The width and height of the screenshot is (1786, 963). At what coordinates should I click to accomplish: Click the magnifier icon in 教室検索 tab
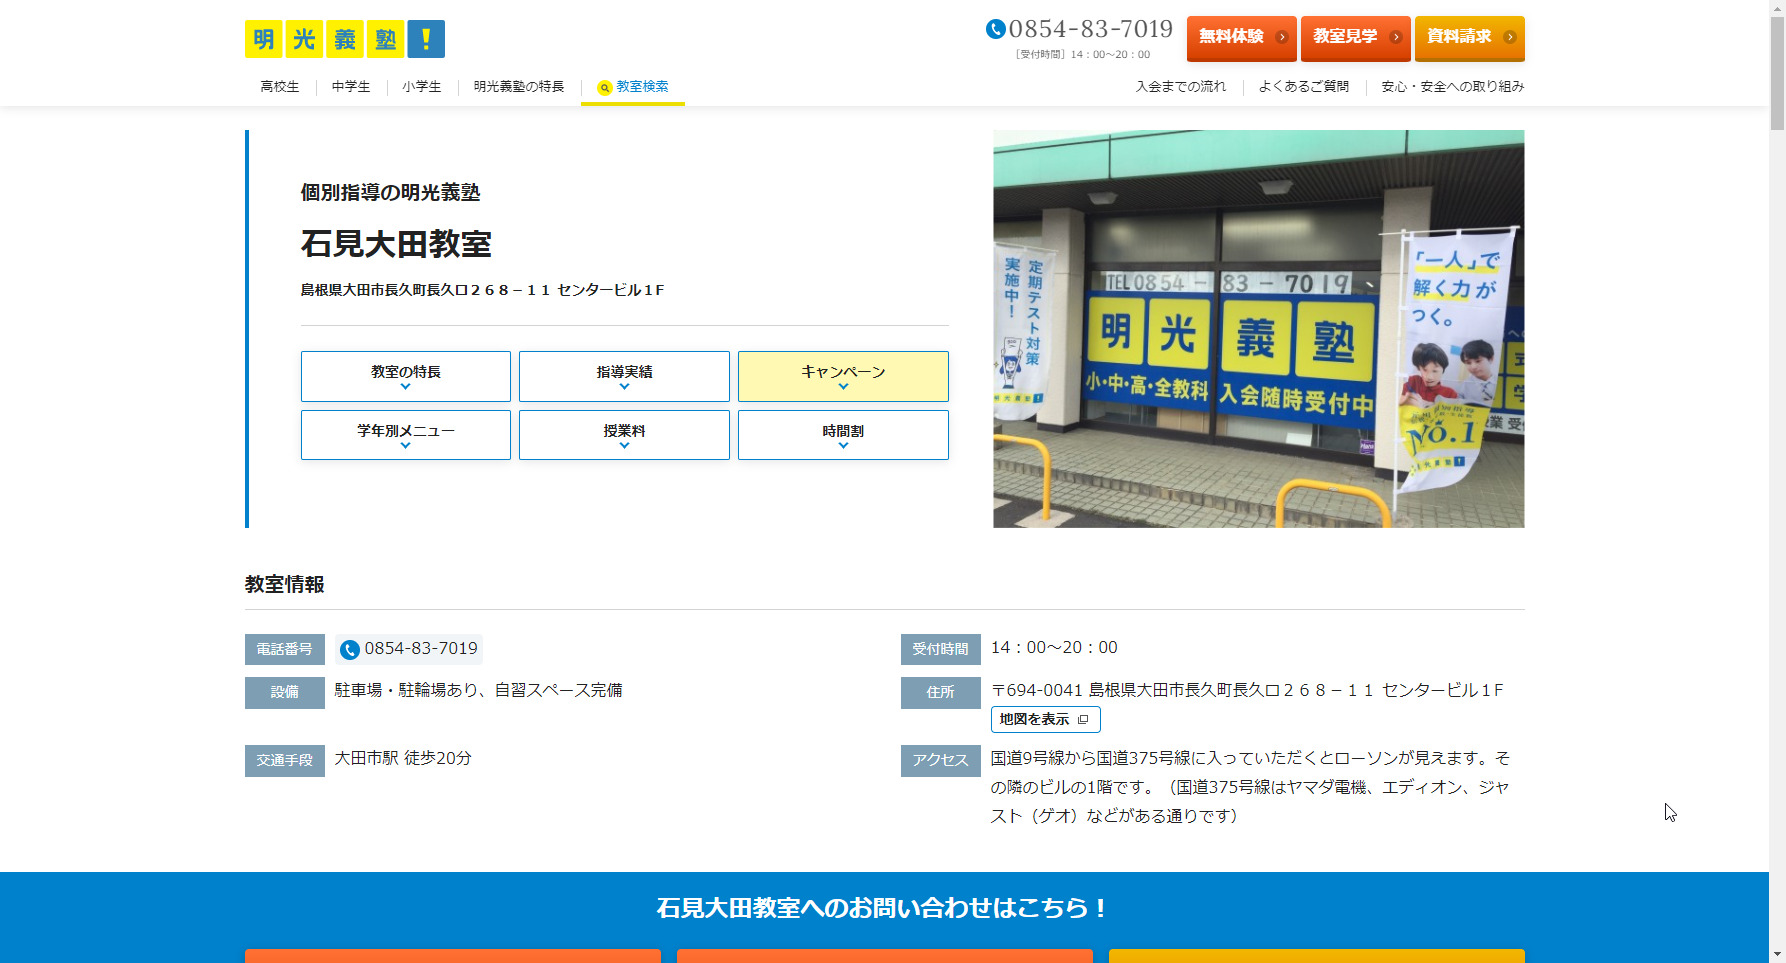click(604, 88)
